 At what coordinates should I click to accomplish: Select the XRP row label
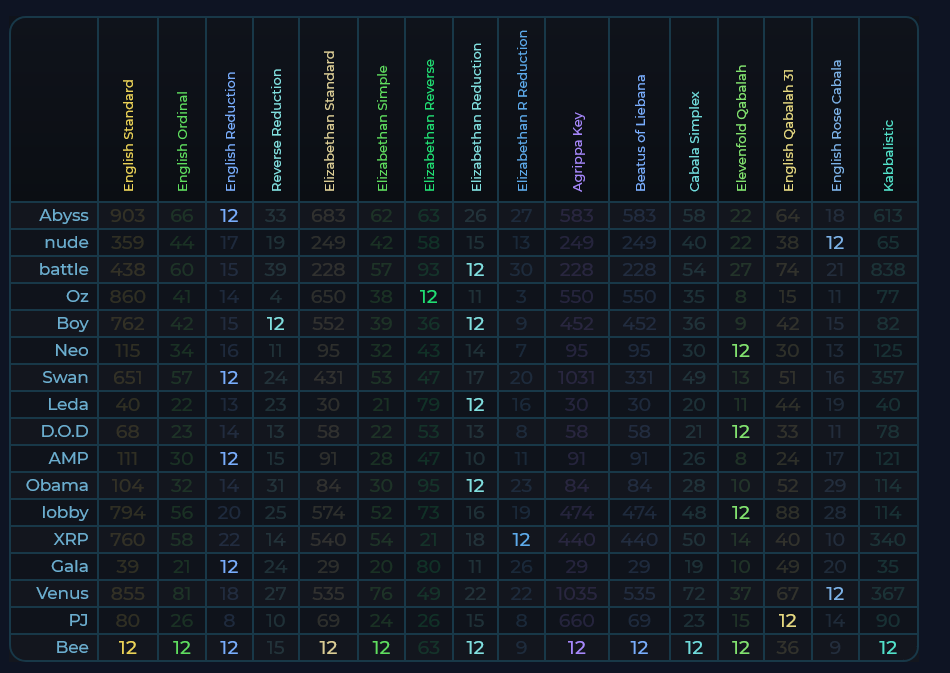(x=69, y=539)
